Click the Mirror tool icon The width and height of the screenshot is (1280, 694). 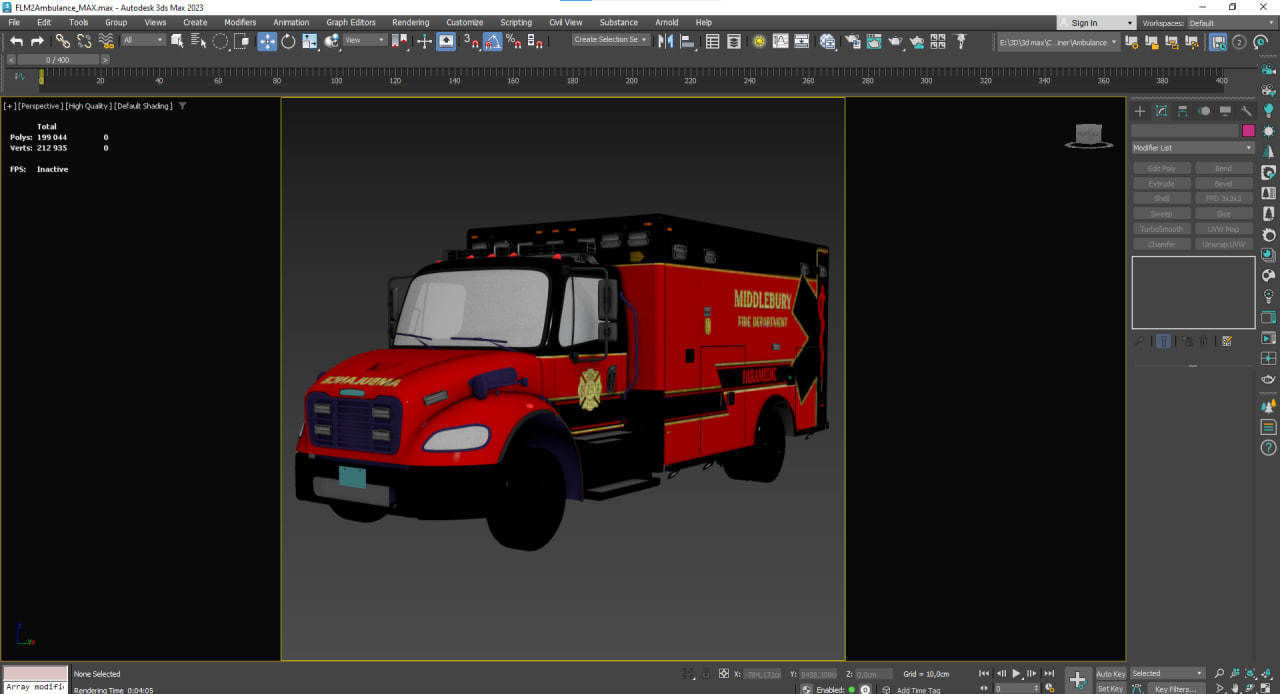[x=665, y=41]
